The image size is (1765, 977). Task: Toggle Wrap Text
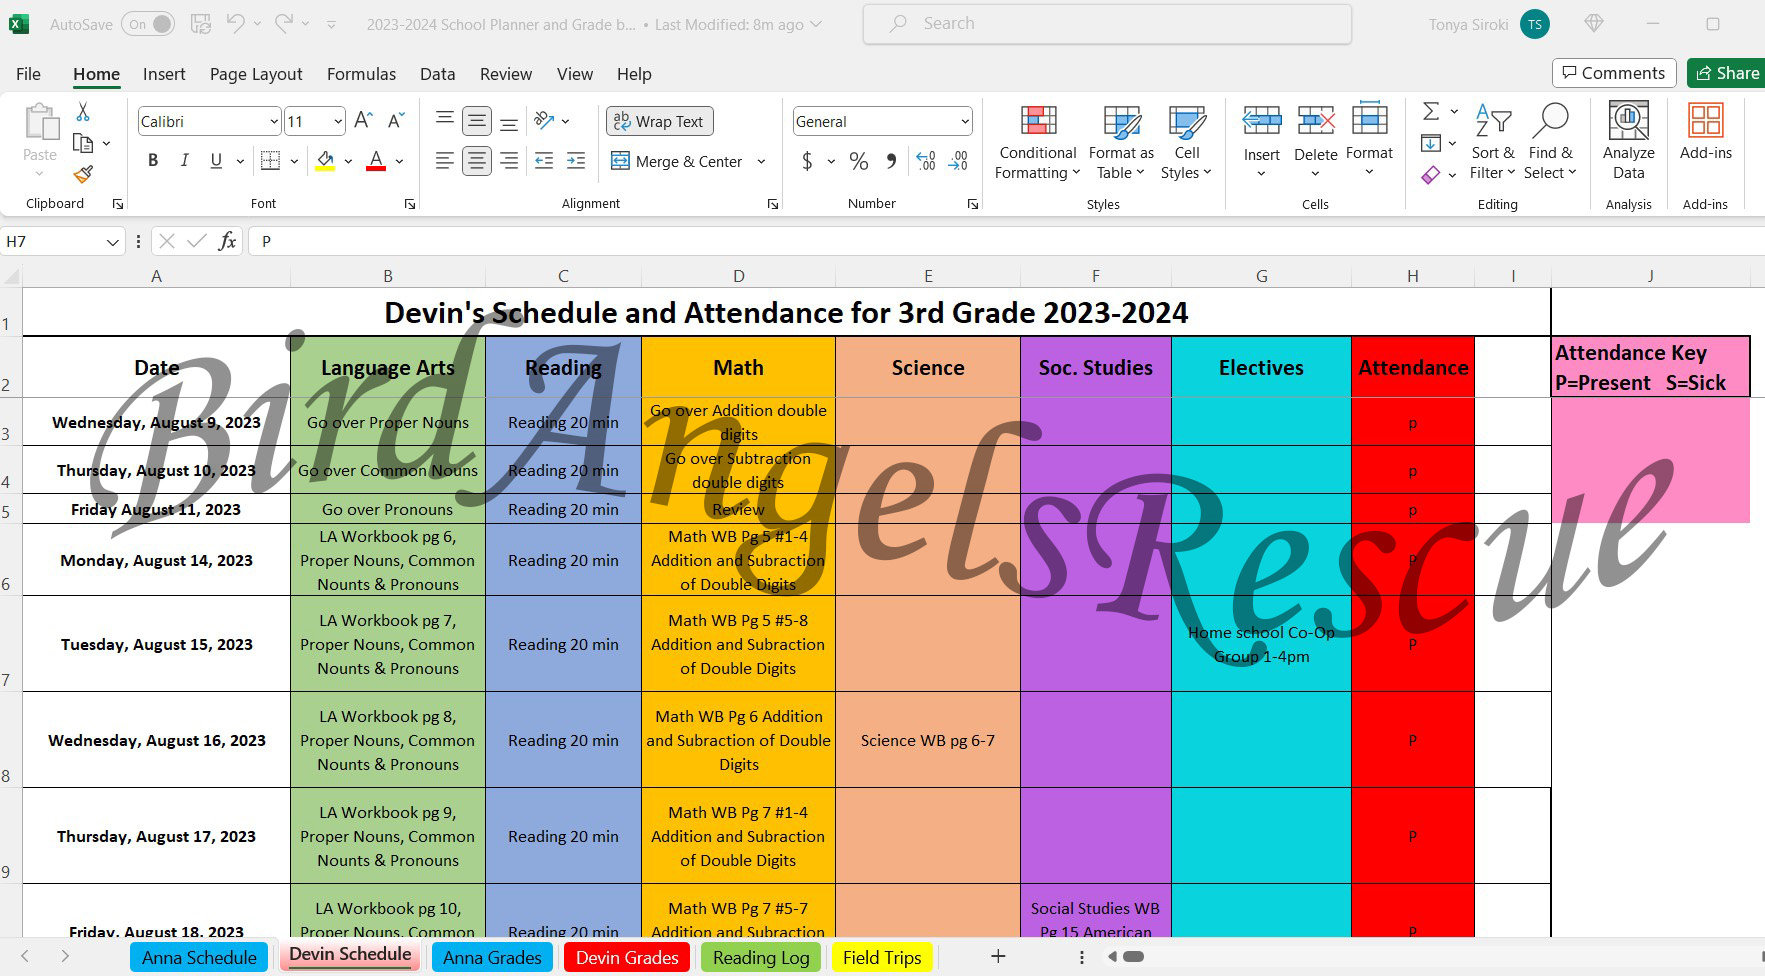click(659, 121)
